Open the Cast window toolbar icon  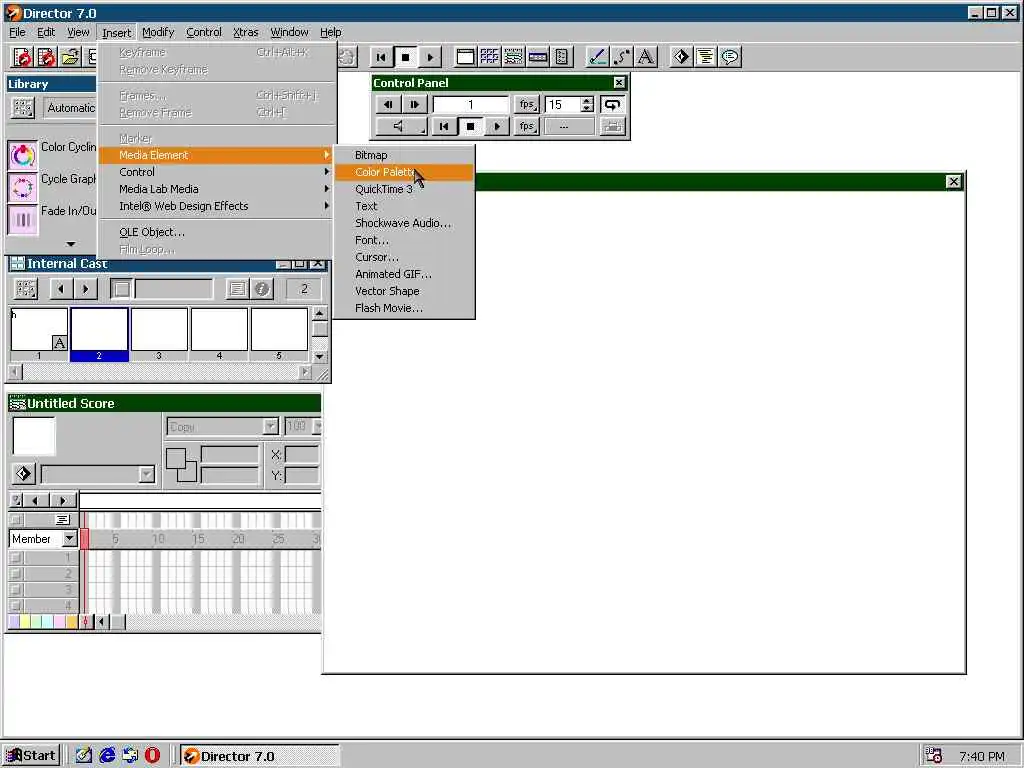click(x=489, y=57)
